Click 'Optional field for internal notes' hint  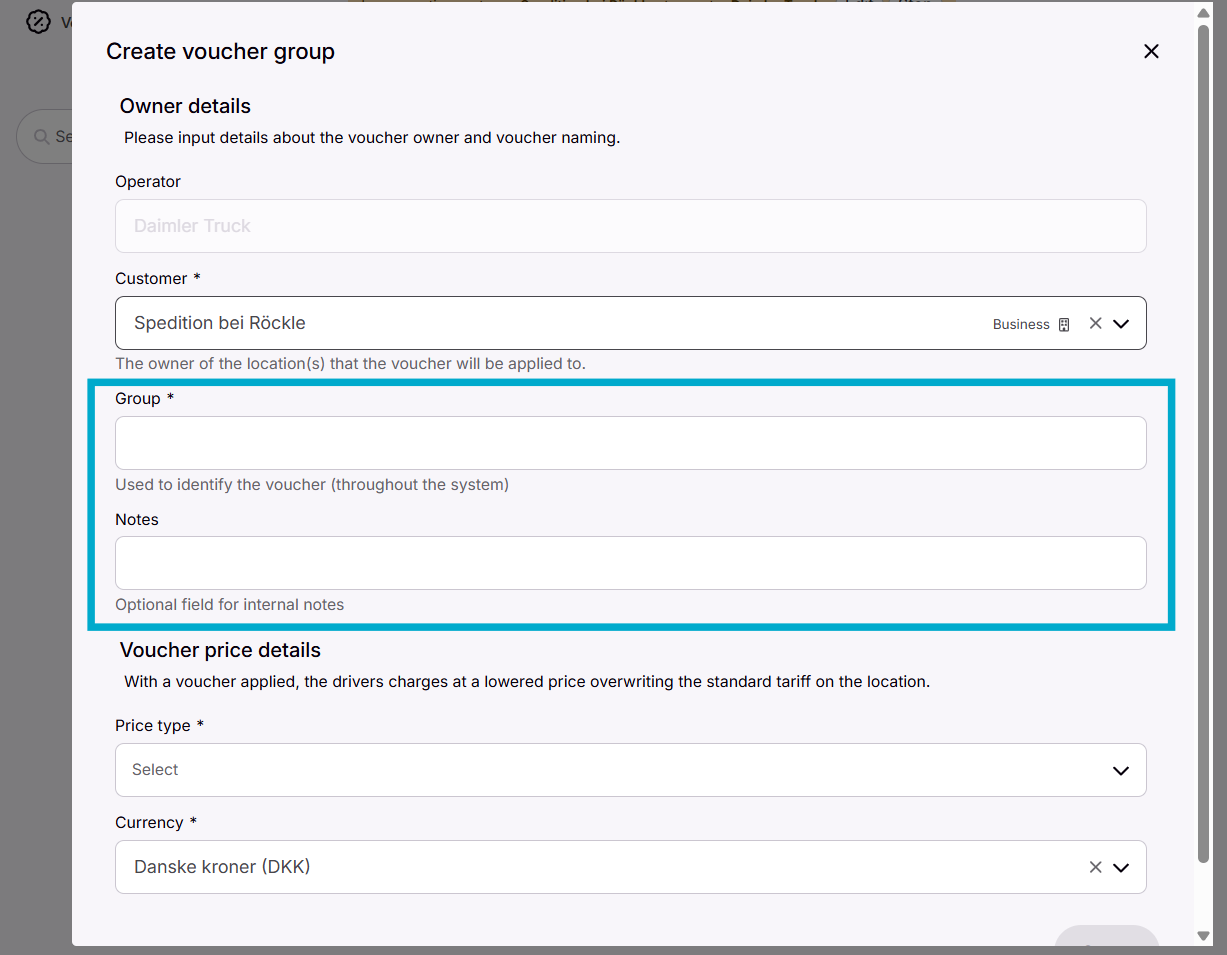coord(229,605)
